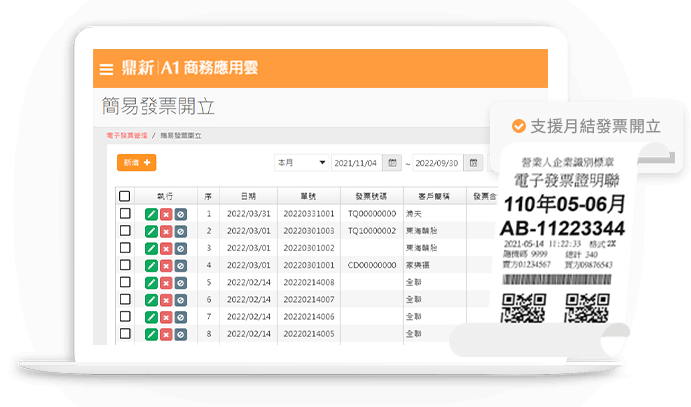Click the 2022/09/30 end date field
This screenshot has height=407, width=691.
438,163
